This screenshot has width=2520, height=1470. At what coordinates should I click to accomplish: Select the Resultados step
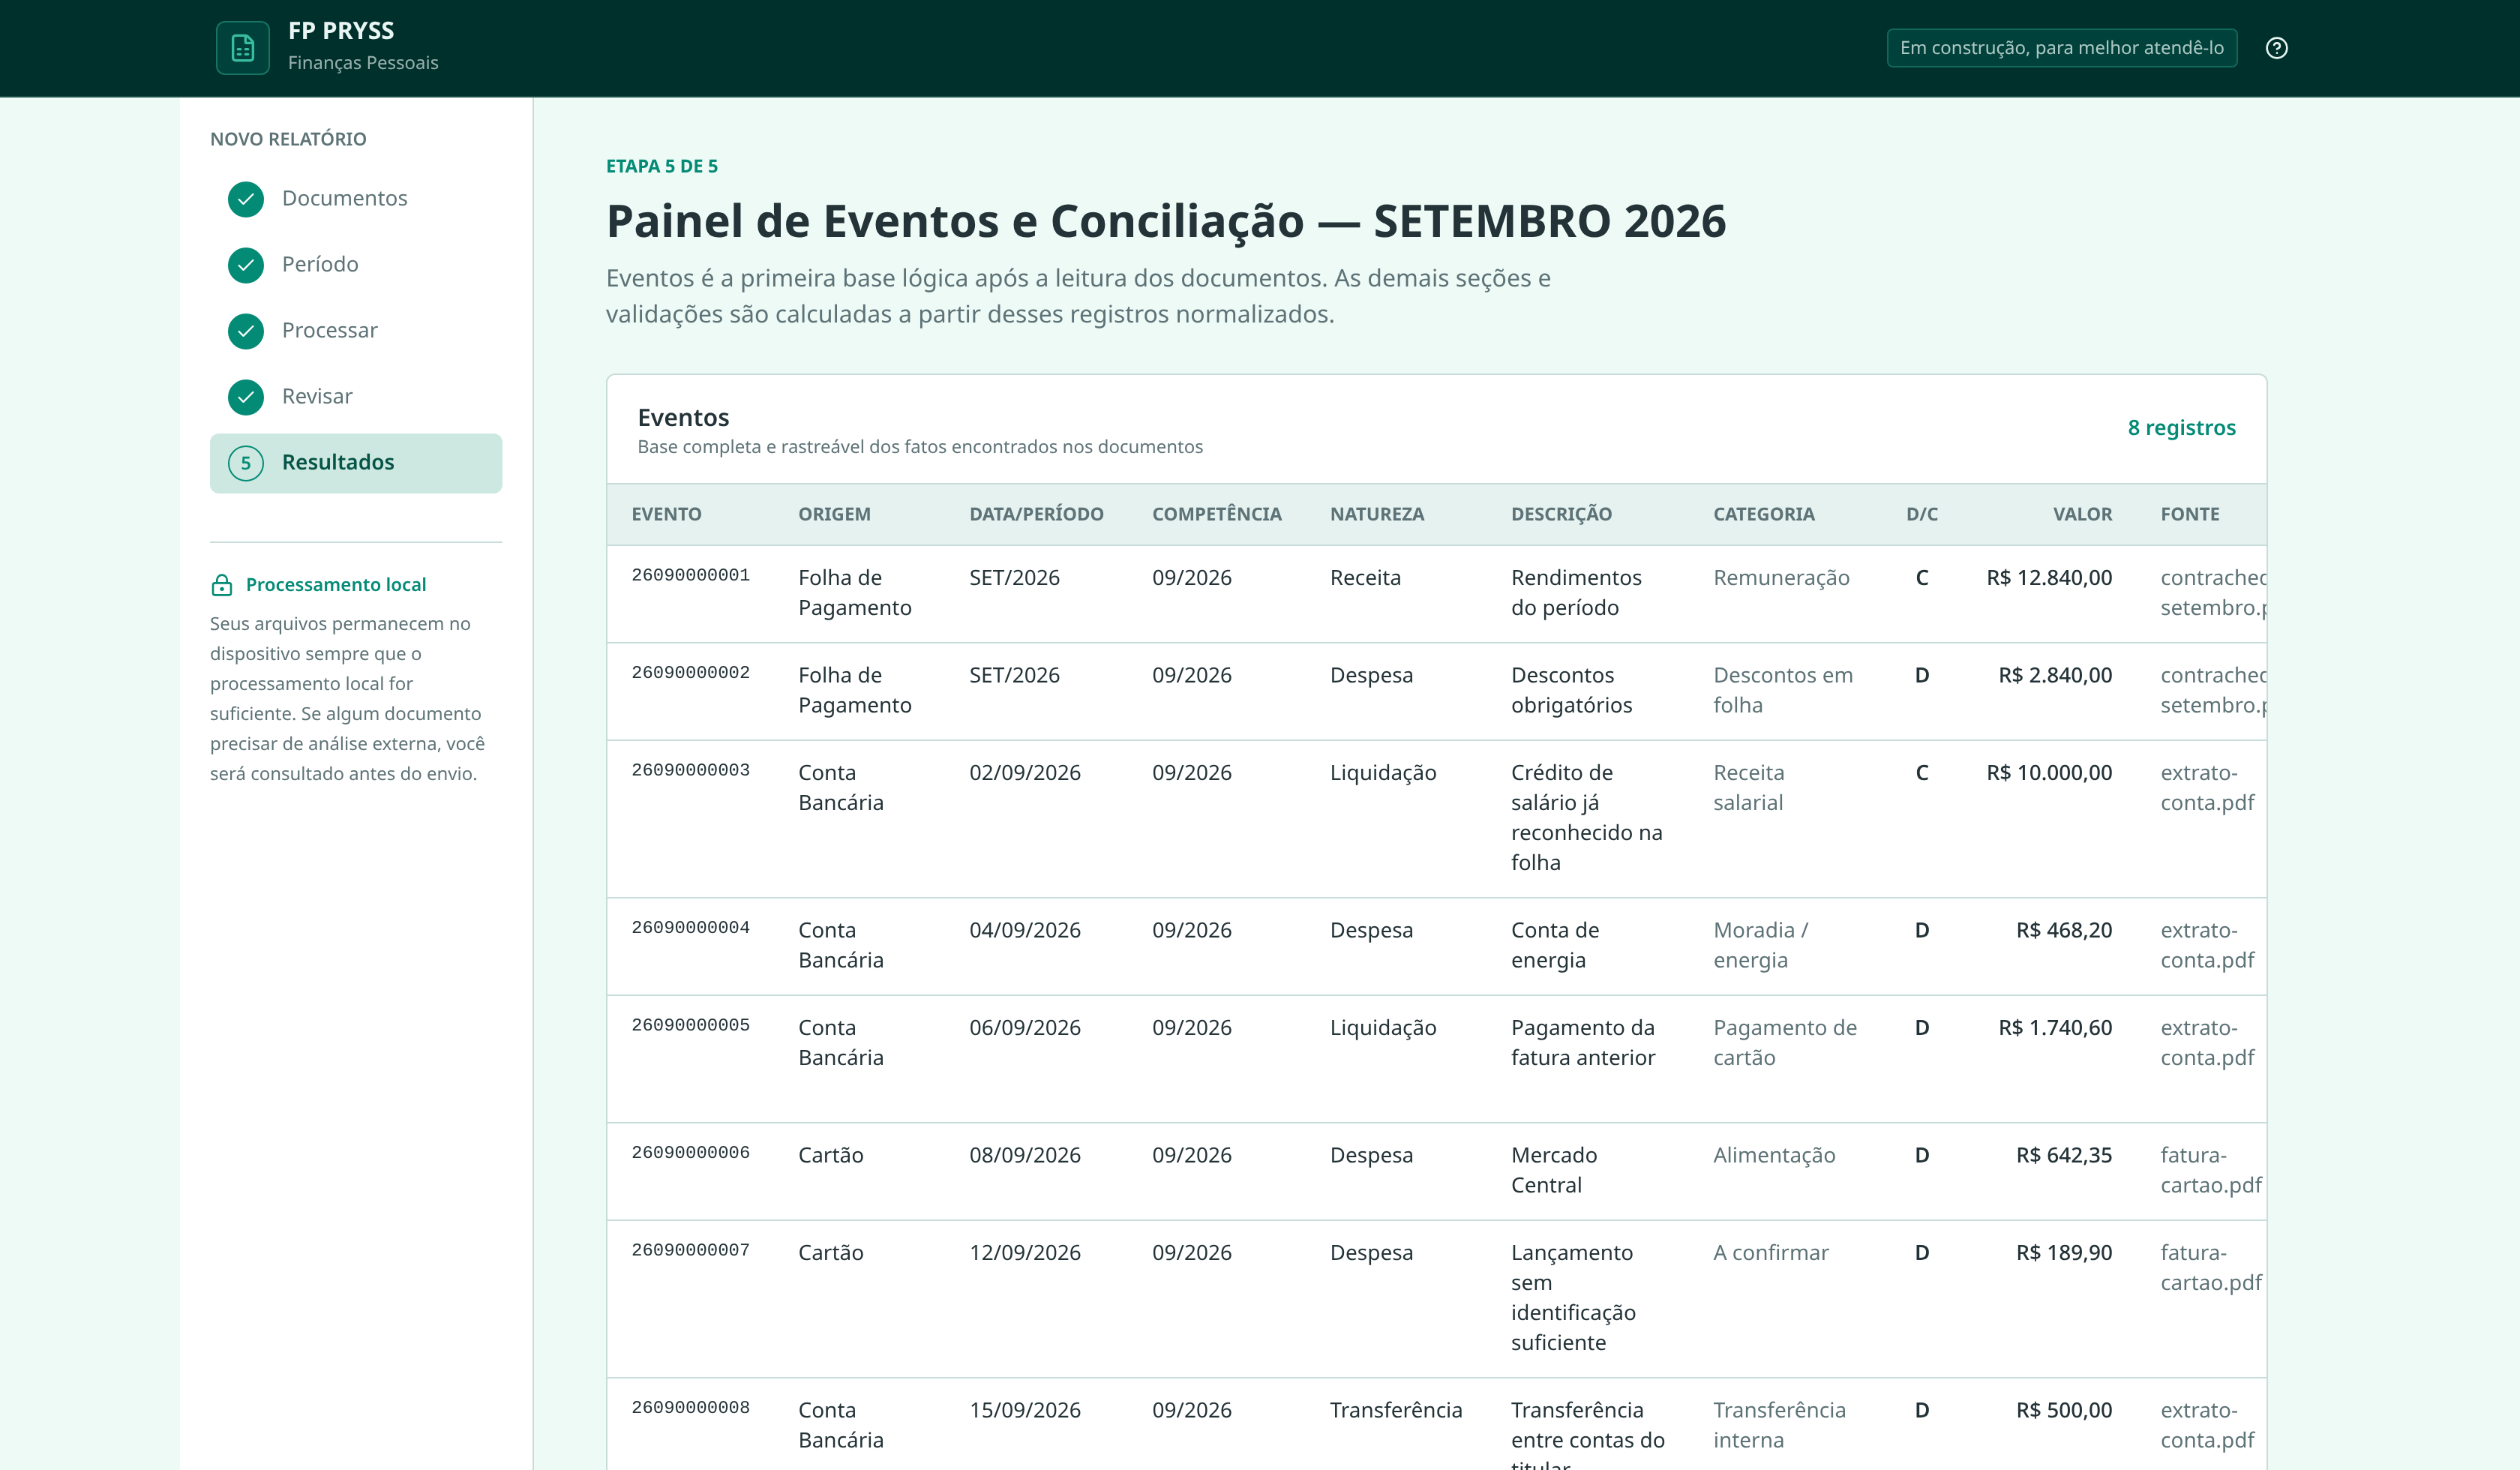point(356,463)
